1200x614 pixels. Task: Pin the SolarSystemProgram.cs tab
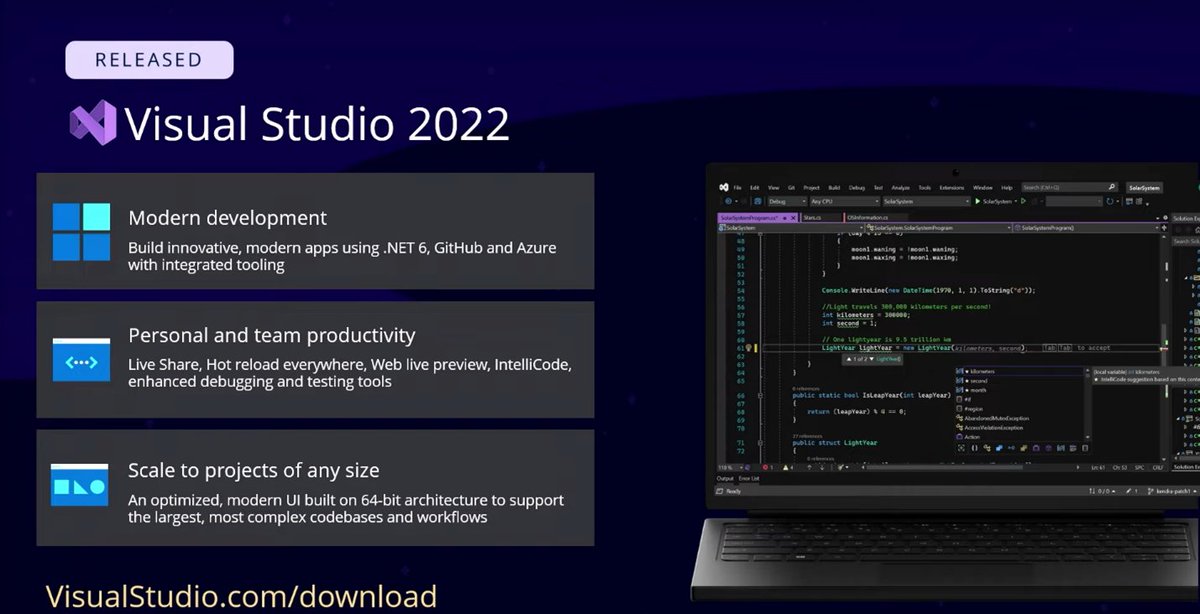[785, 217]
